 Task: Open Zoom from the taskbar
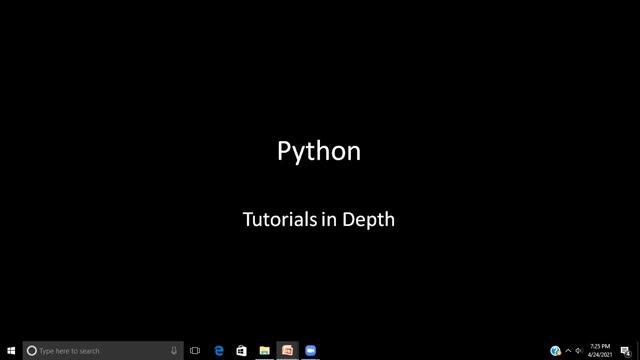pyautogui.click(x=311, y=351)
